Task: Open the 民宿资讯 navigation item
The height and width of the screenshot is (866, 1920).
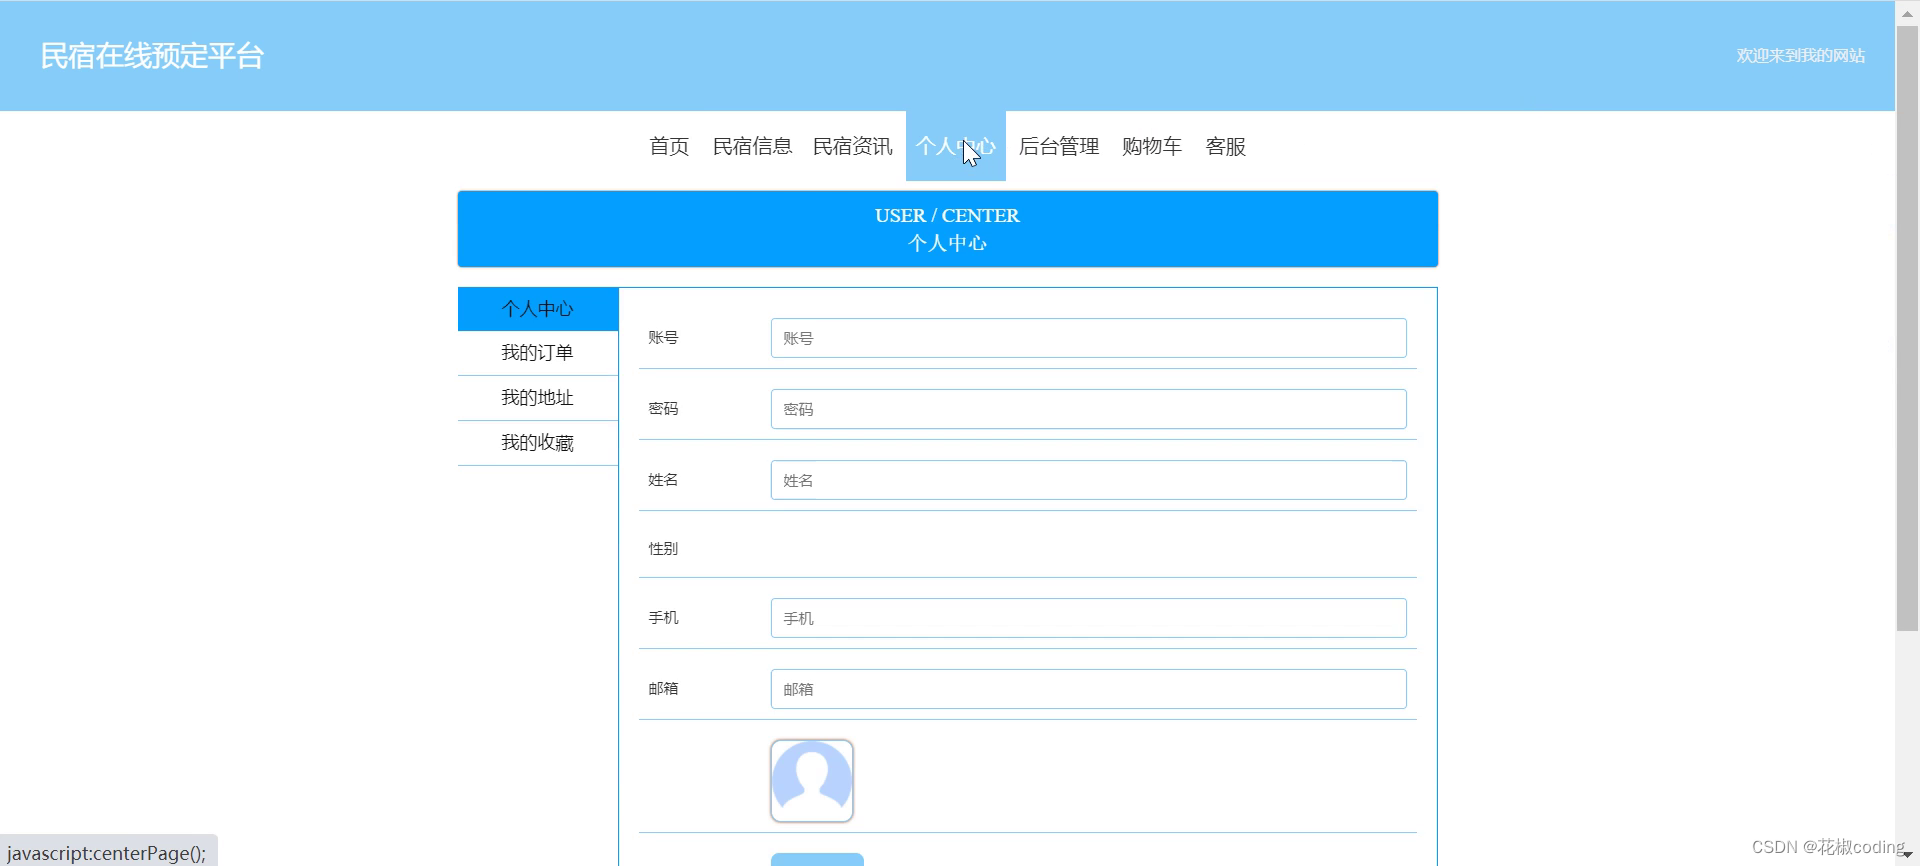Action: coord(852,146)
